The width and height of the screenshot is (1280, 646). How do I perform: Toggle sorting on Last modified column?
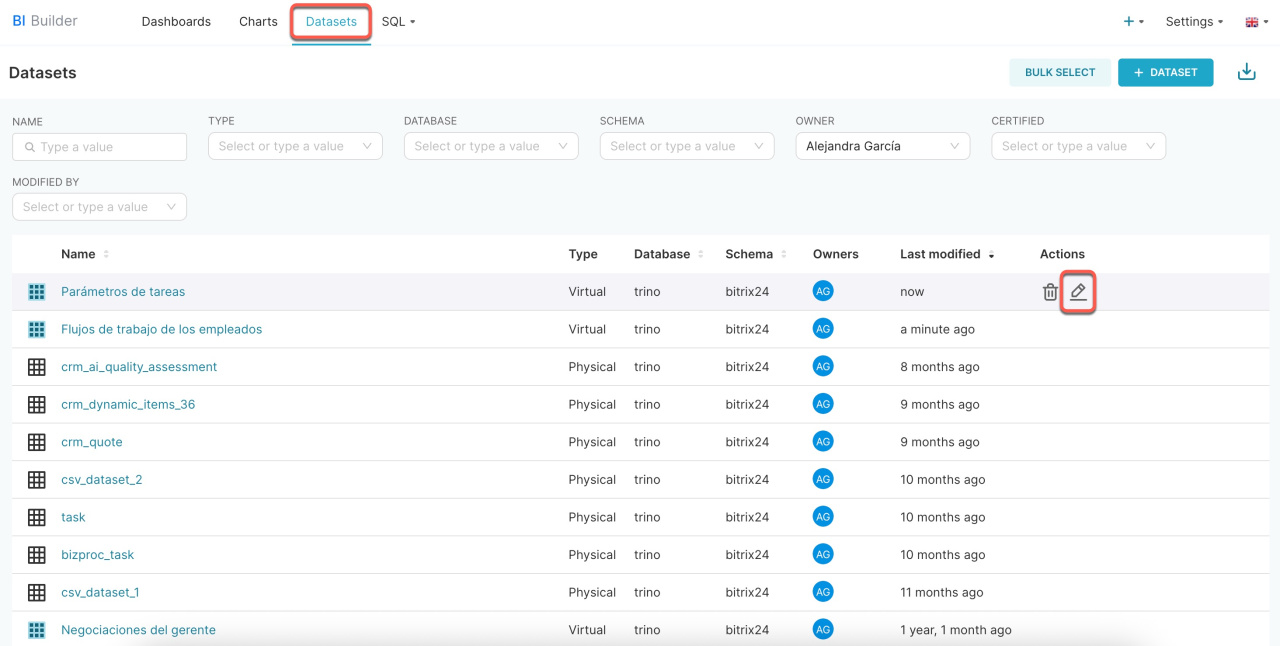pos(946,254)
